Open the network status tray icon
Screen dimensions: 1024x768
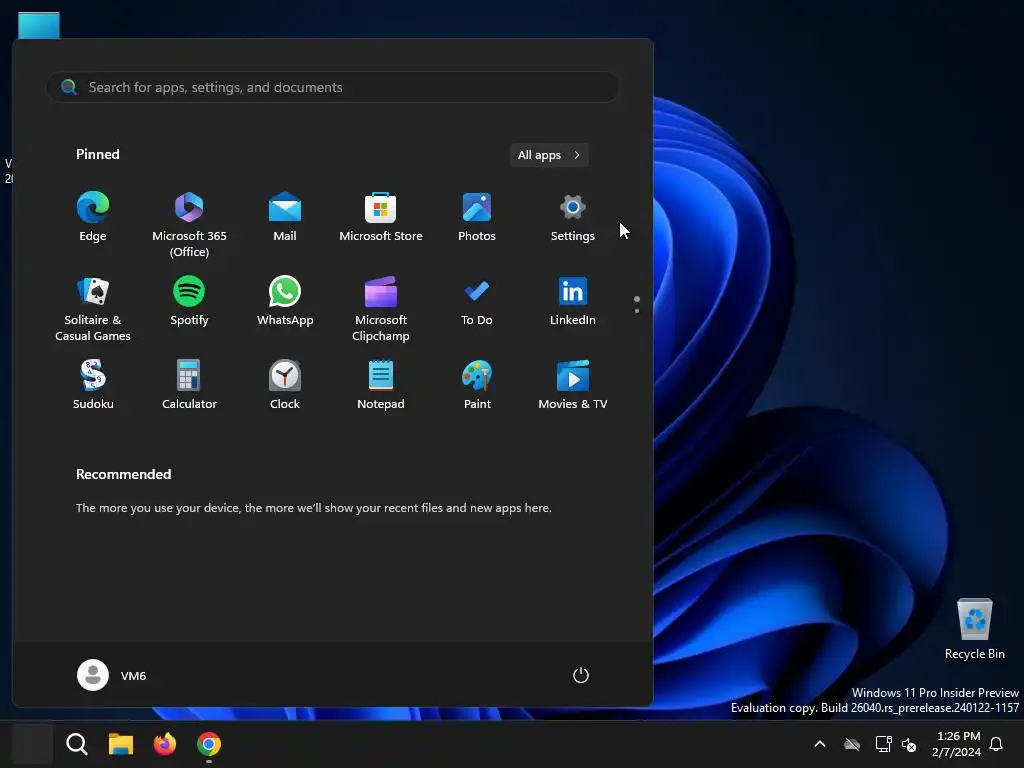tap(884, 744)
